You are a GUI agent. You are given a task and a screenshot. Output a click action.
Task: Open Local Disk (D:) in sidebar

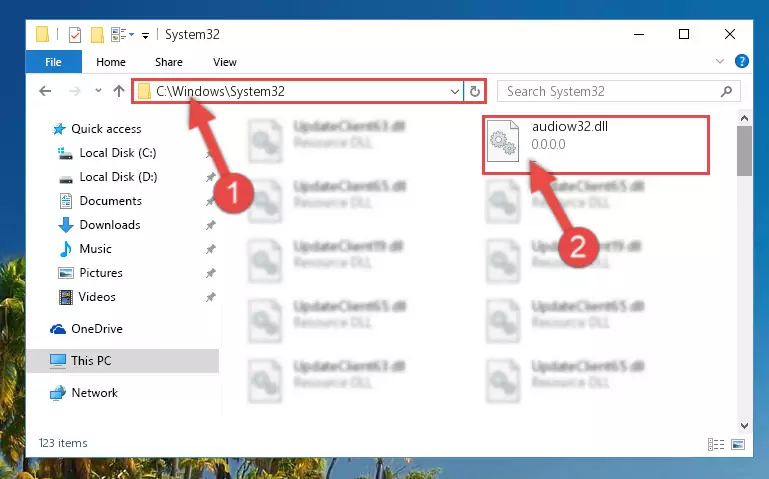(x=118, y=177)
